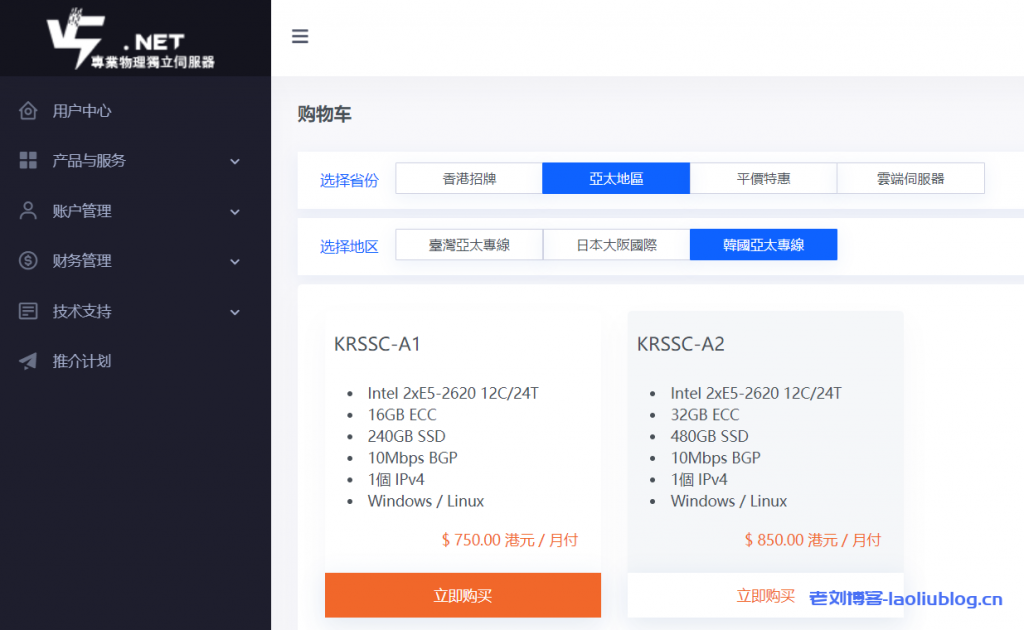
Task: Expand the 财务管理 submenu
Action: coord(235,261)
